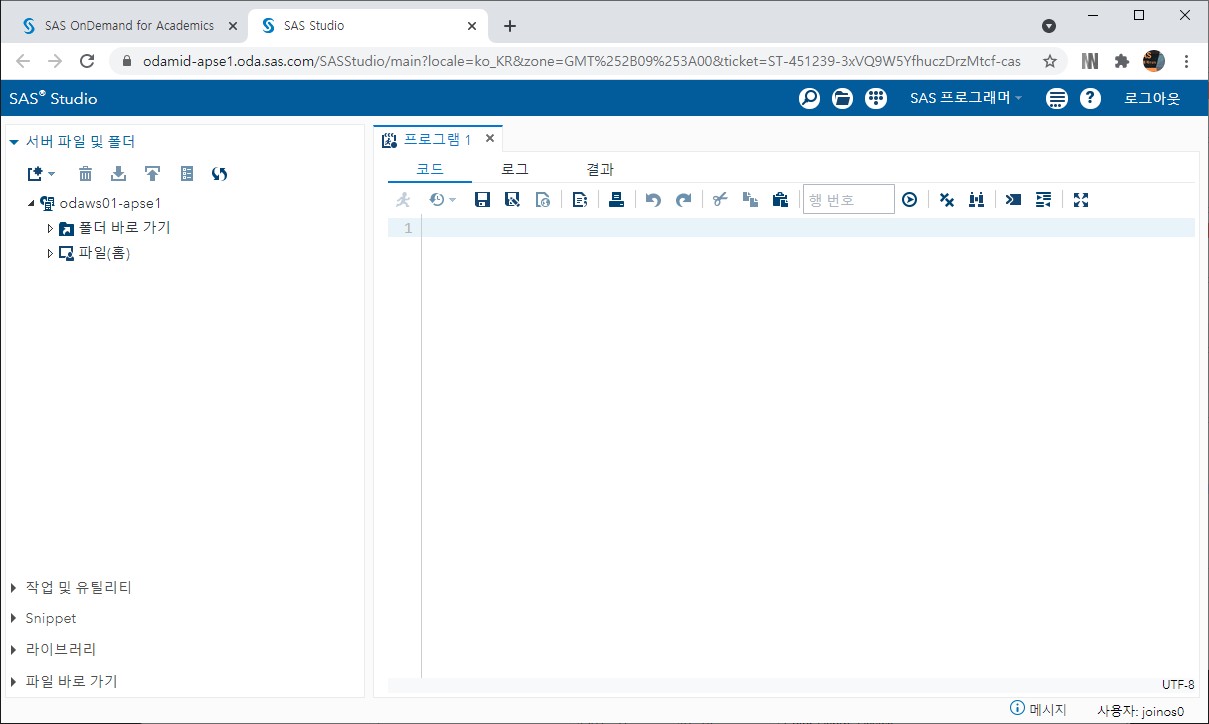Cut selection with the scissors icon
The height and width of the screenshot is (724, 1209).
(x=720, y=200)
